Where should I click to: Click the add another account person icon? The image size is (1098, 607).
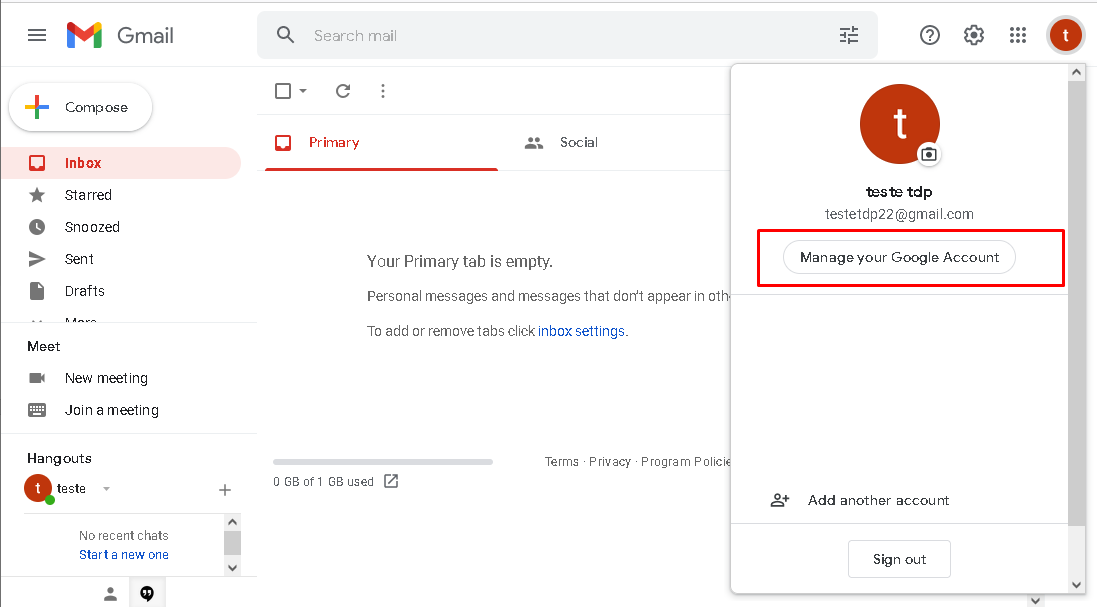click(x=780, y=500)
